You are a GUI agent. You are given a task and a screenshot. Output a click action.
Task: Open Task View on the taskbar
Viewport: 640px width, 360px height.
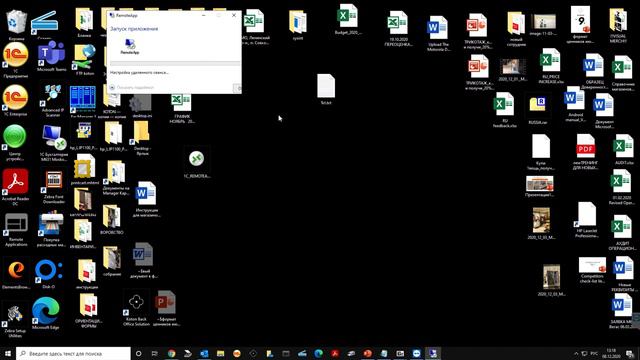coord(155,353)
